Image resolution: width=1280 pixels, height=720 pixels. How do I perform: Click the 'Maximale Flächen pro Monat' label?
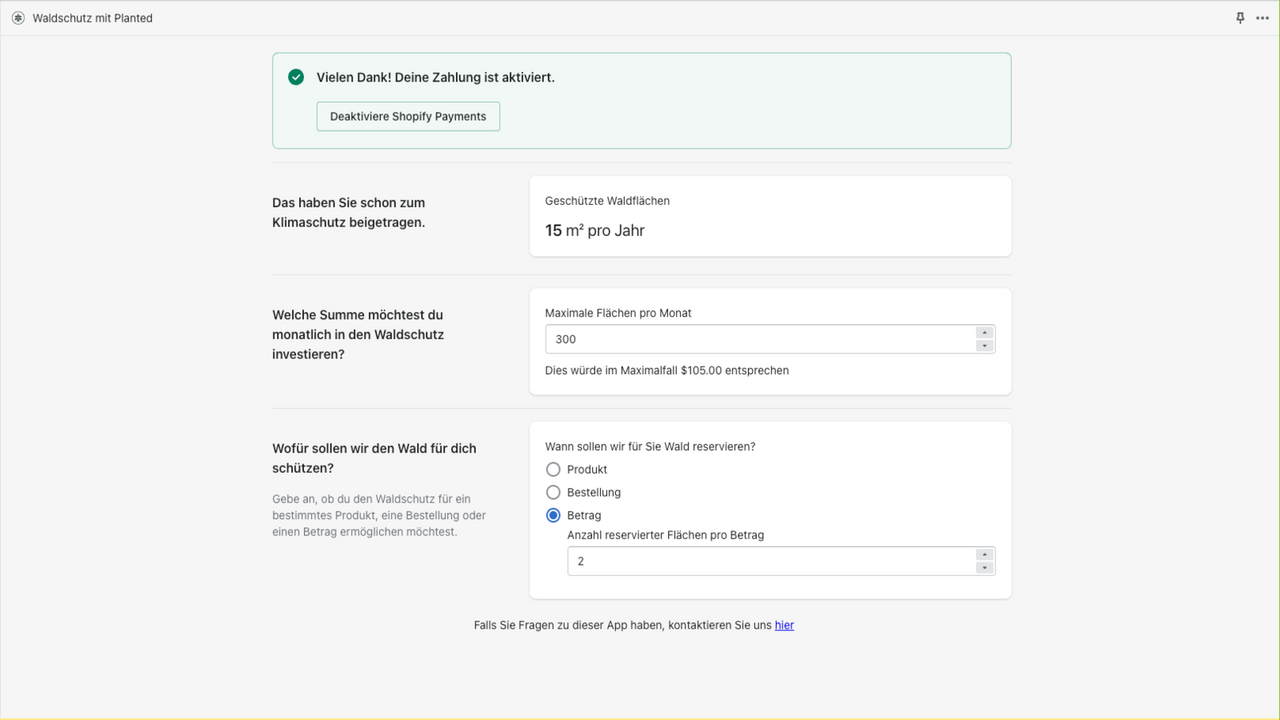[x=618, y=313]
